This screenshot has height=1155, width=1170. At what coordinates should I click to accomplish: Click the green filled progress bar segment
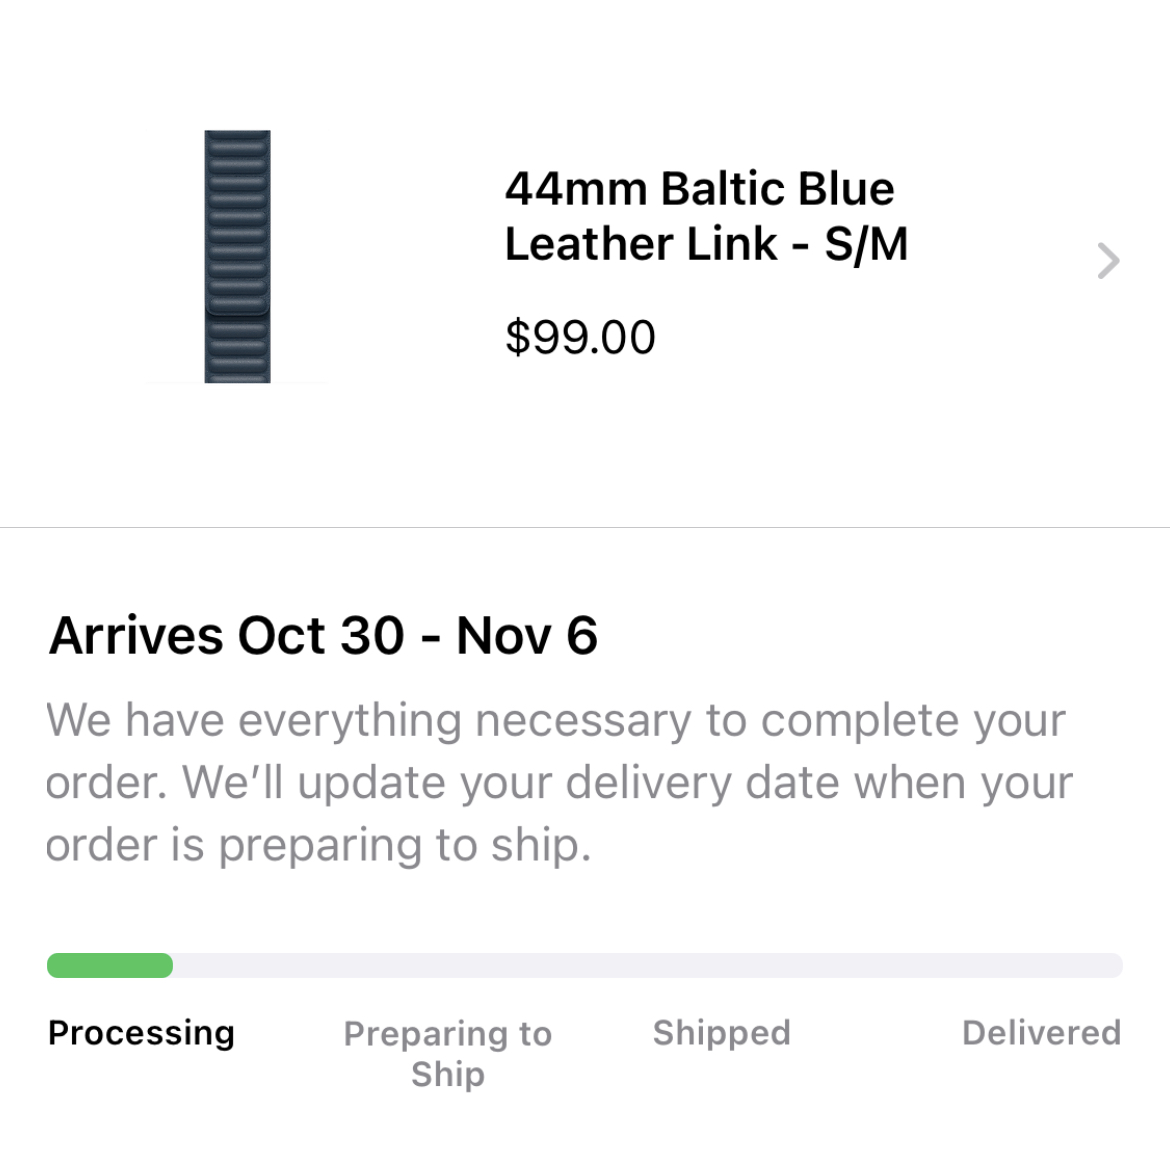pos(110,965)
